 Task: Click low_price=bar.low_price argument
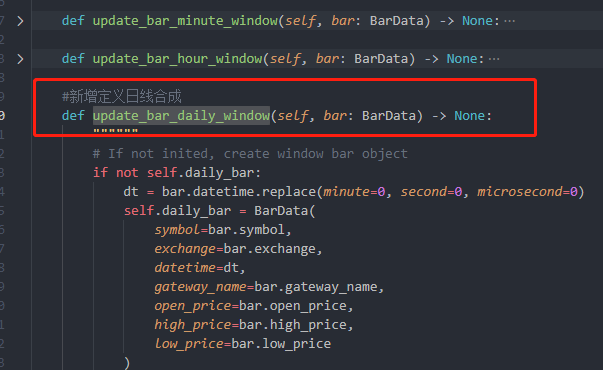pos(243,344)
